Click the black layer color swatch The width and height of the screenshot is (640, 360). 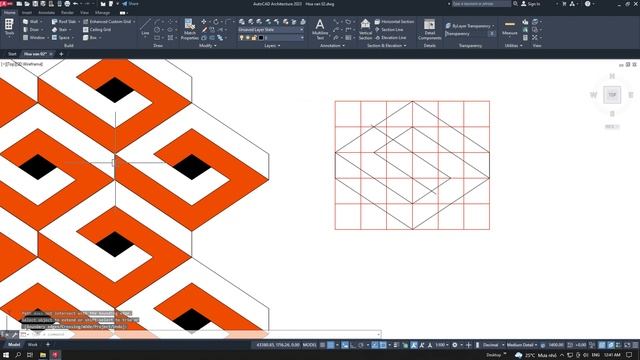(260, 38)
